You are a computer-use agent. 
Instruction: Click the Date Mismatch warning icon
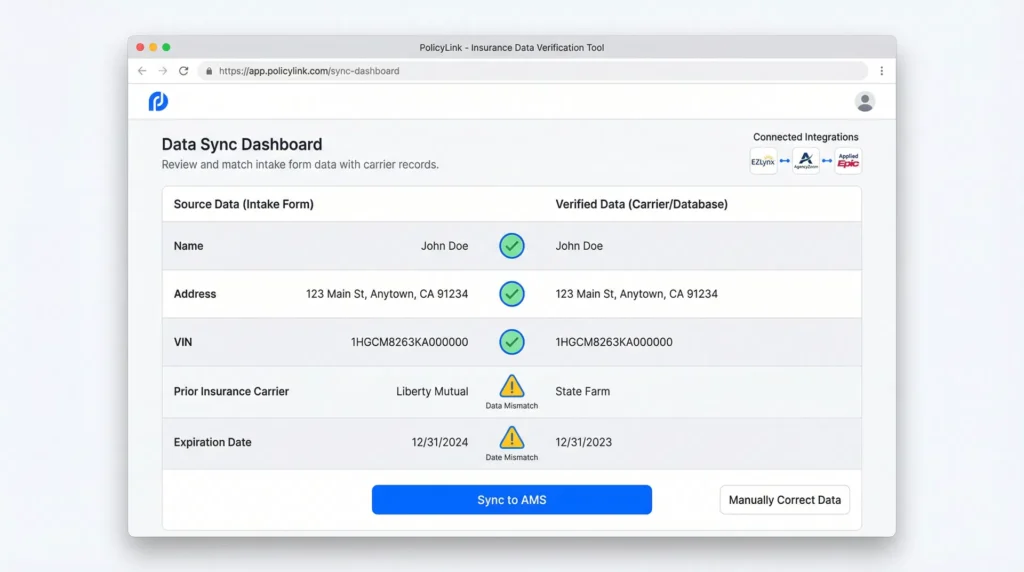(x=512, y=438)
